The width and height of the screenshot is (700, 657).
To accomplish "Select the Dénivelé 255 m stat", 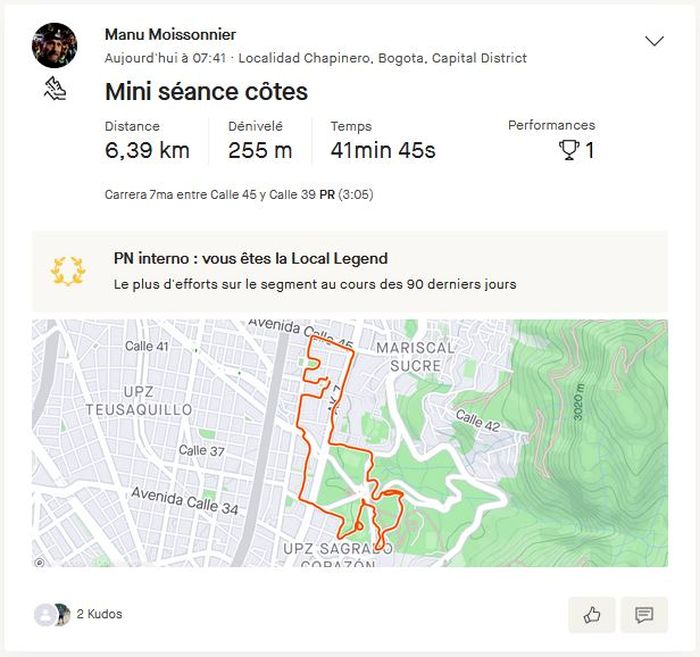I will click(x=260, y=141).
